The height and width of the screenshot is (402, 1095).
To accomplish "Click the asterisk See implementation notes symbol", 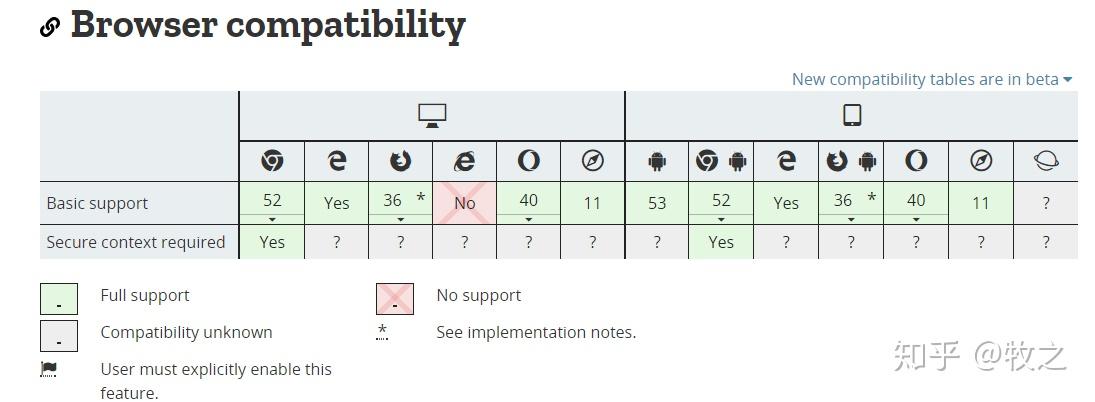I will pos(381,332).
